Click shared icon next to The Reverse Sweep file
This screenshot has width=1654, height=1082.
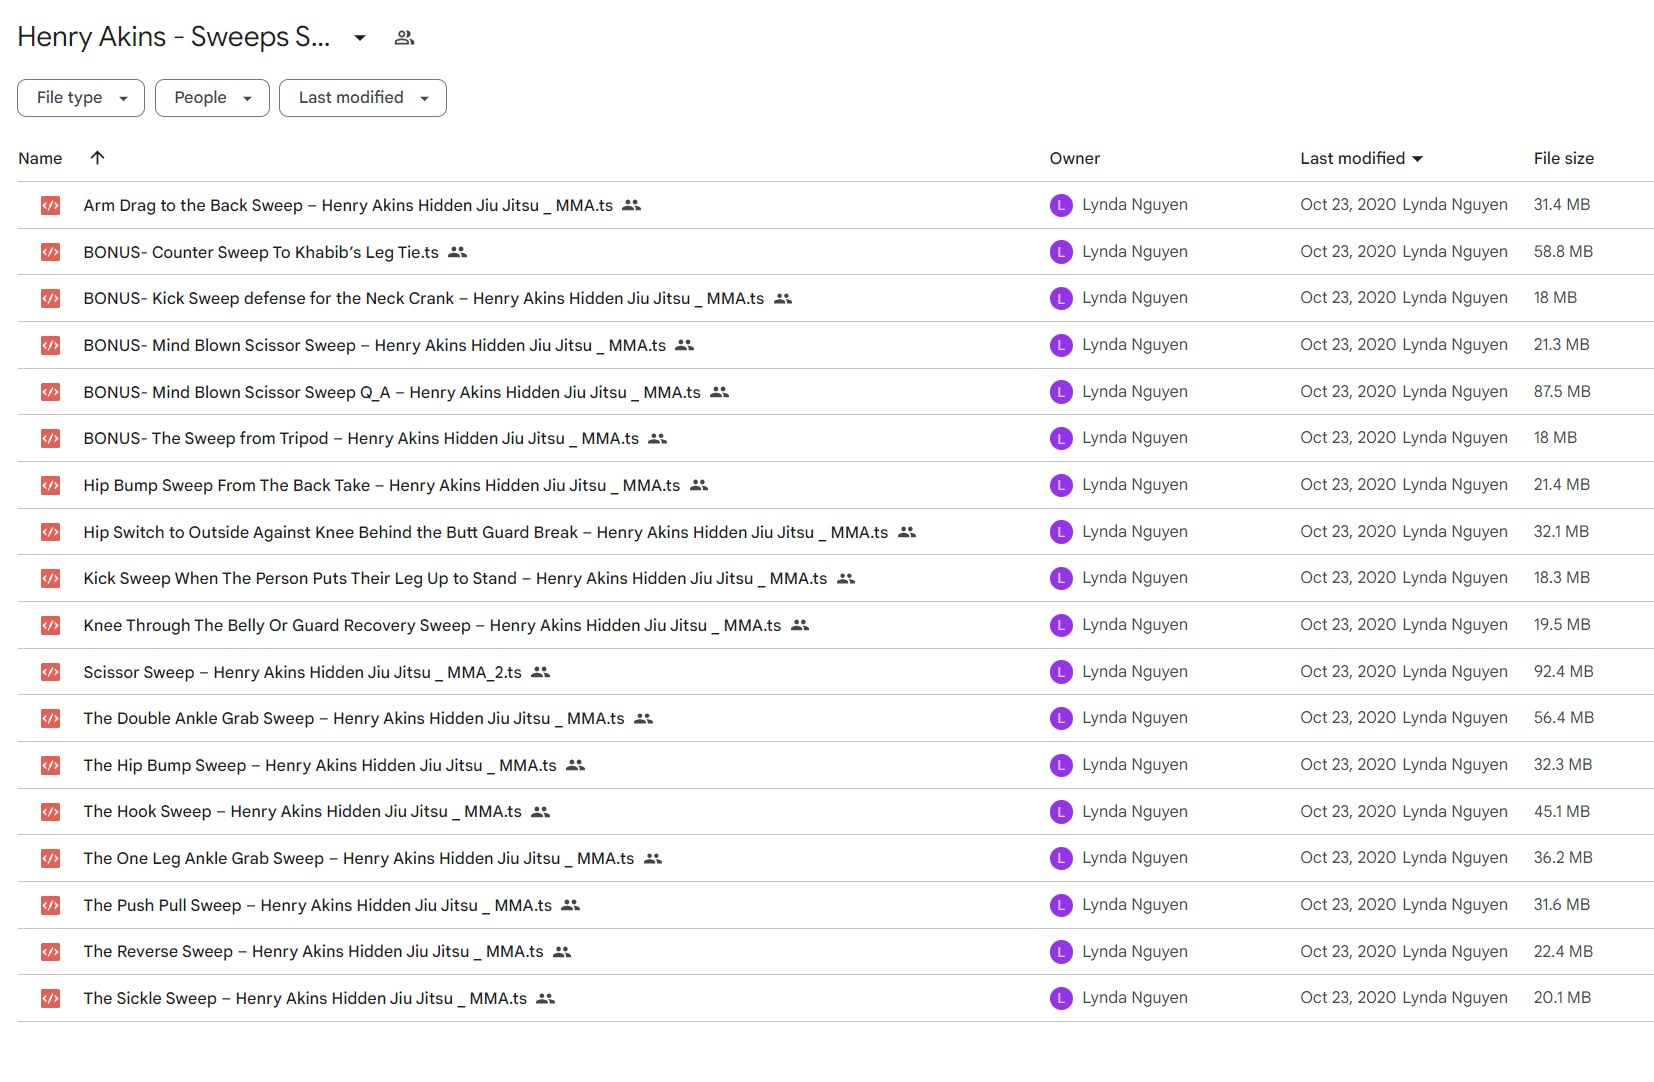562,952
